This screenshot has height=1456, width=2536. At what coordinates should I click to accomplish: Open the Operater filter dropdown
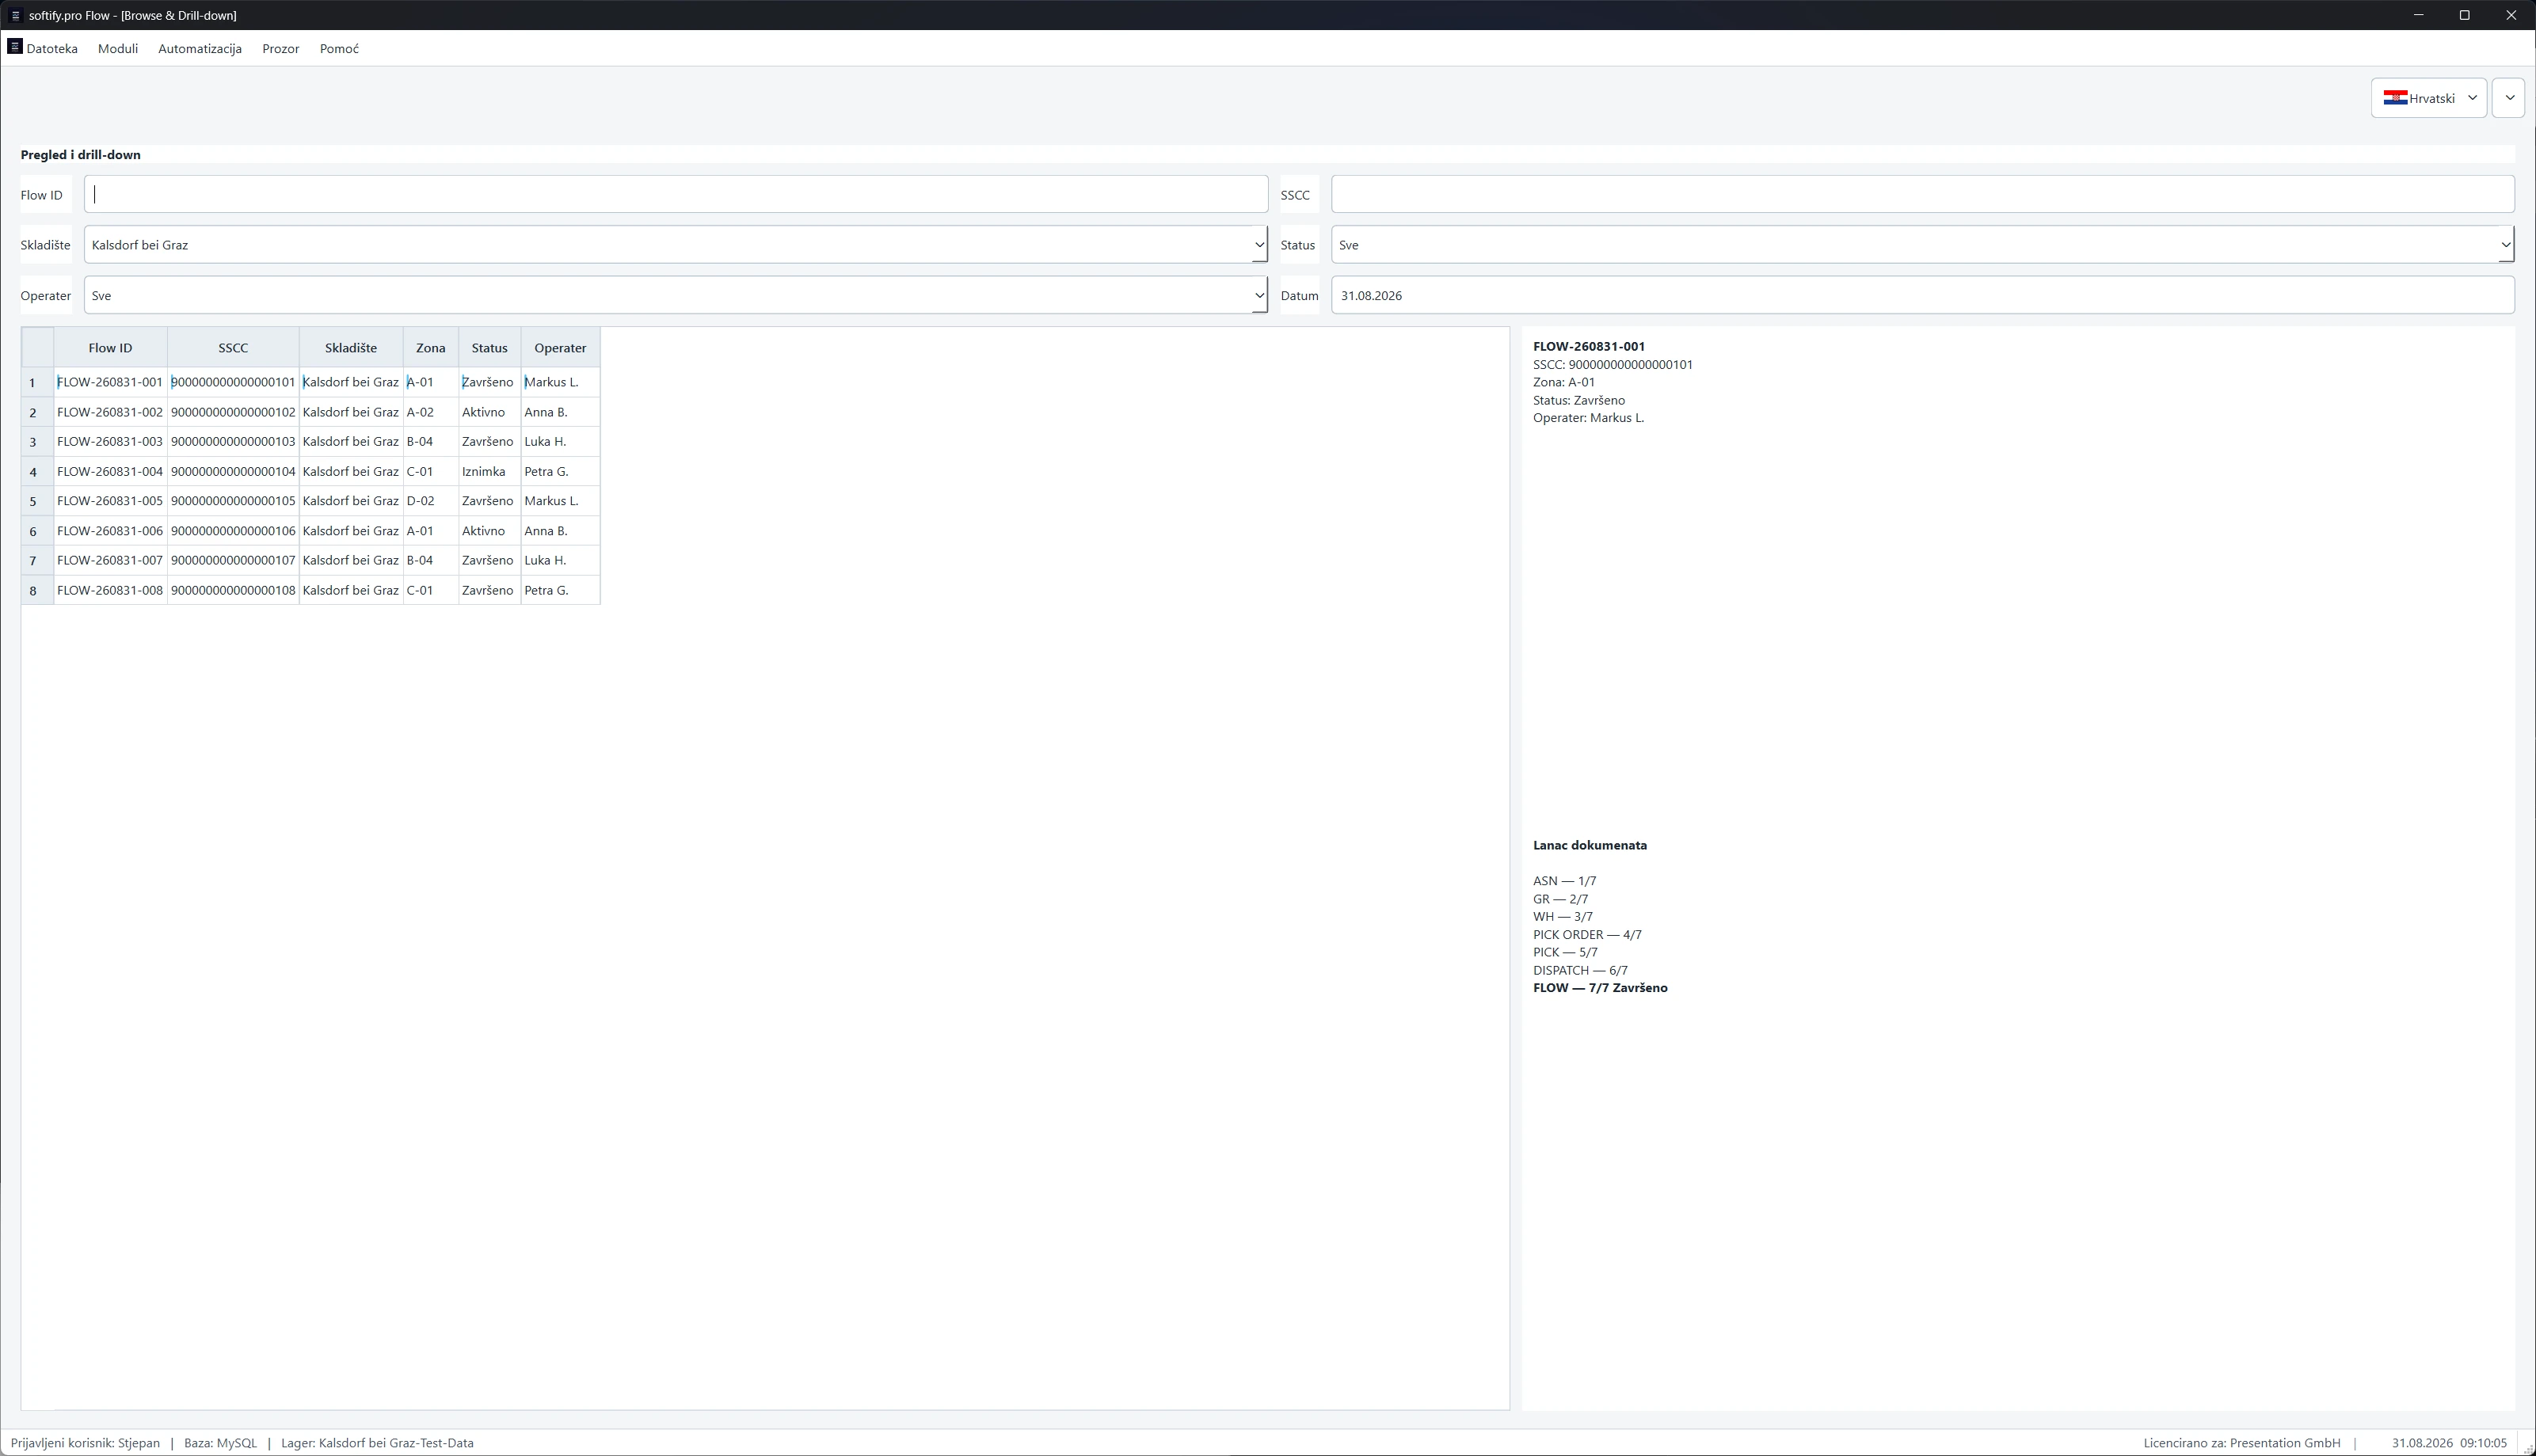point(676,295)
